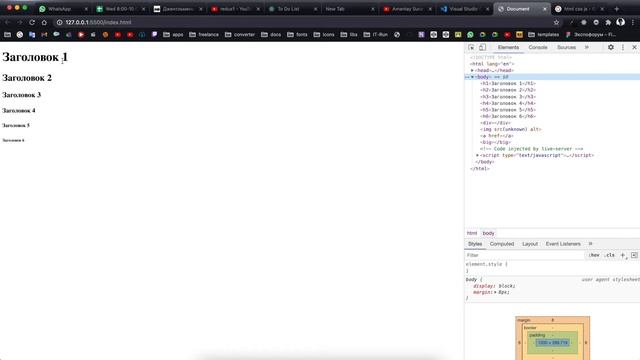Viewport: 640px width, 360px height.
Task: Navigate back with the browser back arrow
Action: [7, 22]
